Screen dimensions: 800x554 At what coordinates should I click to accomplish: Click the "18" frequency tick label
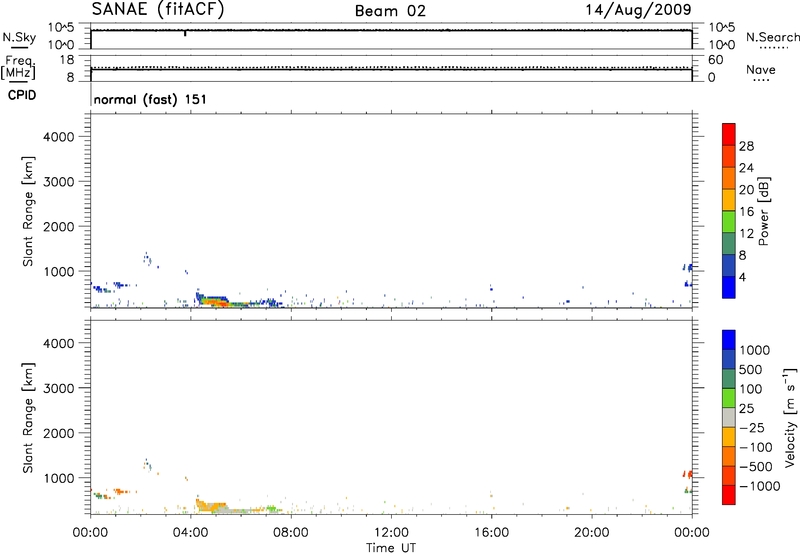[x=67, y=60]
